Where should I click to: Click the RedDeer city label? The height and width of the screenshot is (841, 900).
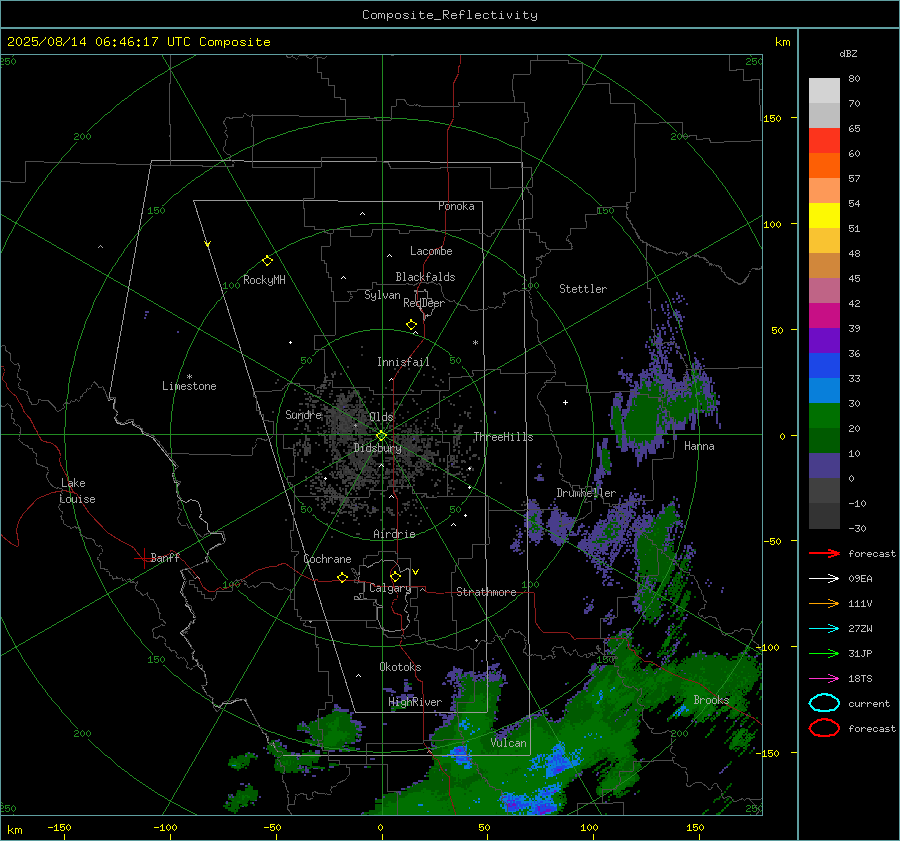[424, 303]
